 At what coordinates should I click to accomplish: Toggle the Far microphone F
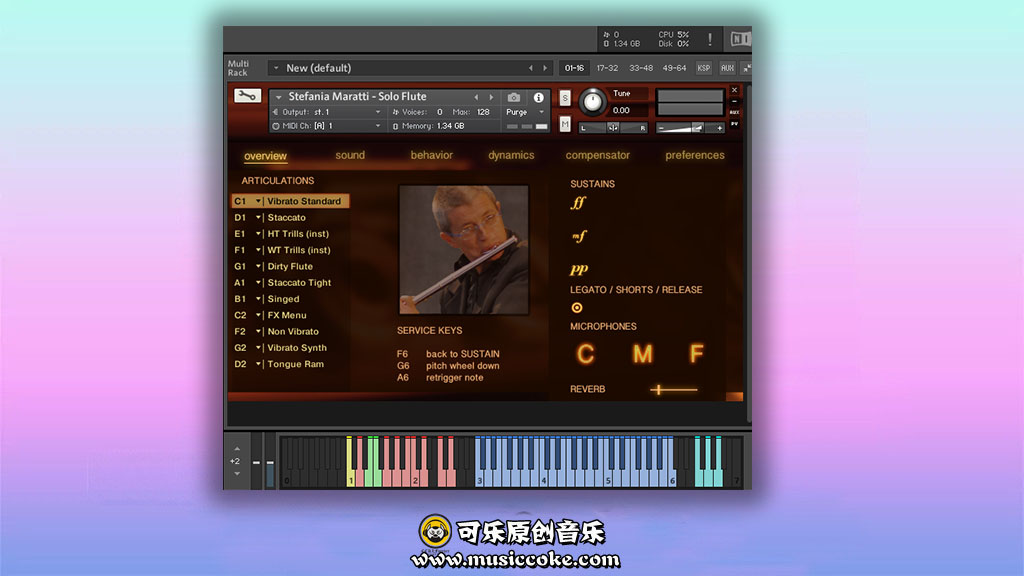pos(697,354)
